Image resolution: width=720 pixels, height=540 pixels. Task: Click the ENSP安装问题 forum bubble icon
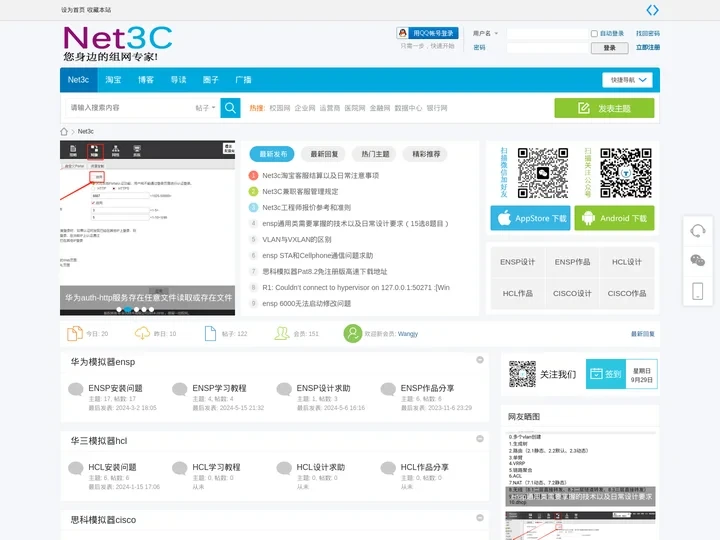click(76, 389)
